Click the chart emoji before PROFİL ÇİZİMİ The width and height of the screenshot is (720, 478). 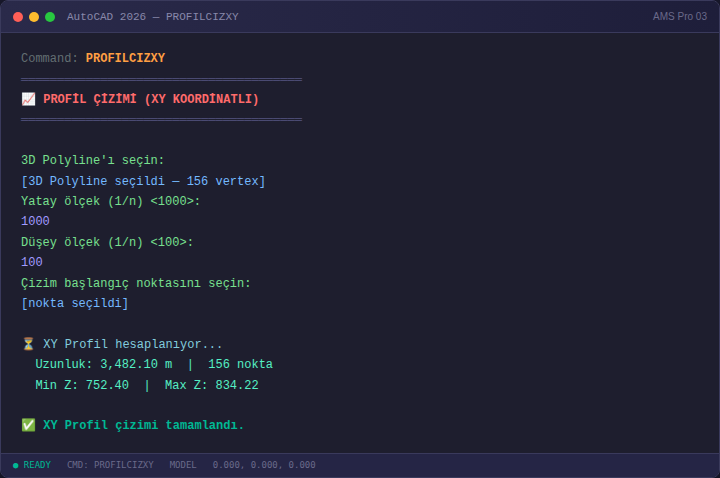click(x=28, y=99)
